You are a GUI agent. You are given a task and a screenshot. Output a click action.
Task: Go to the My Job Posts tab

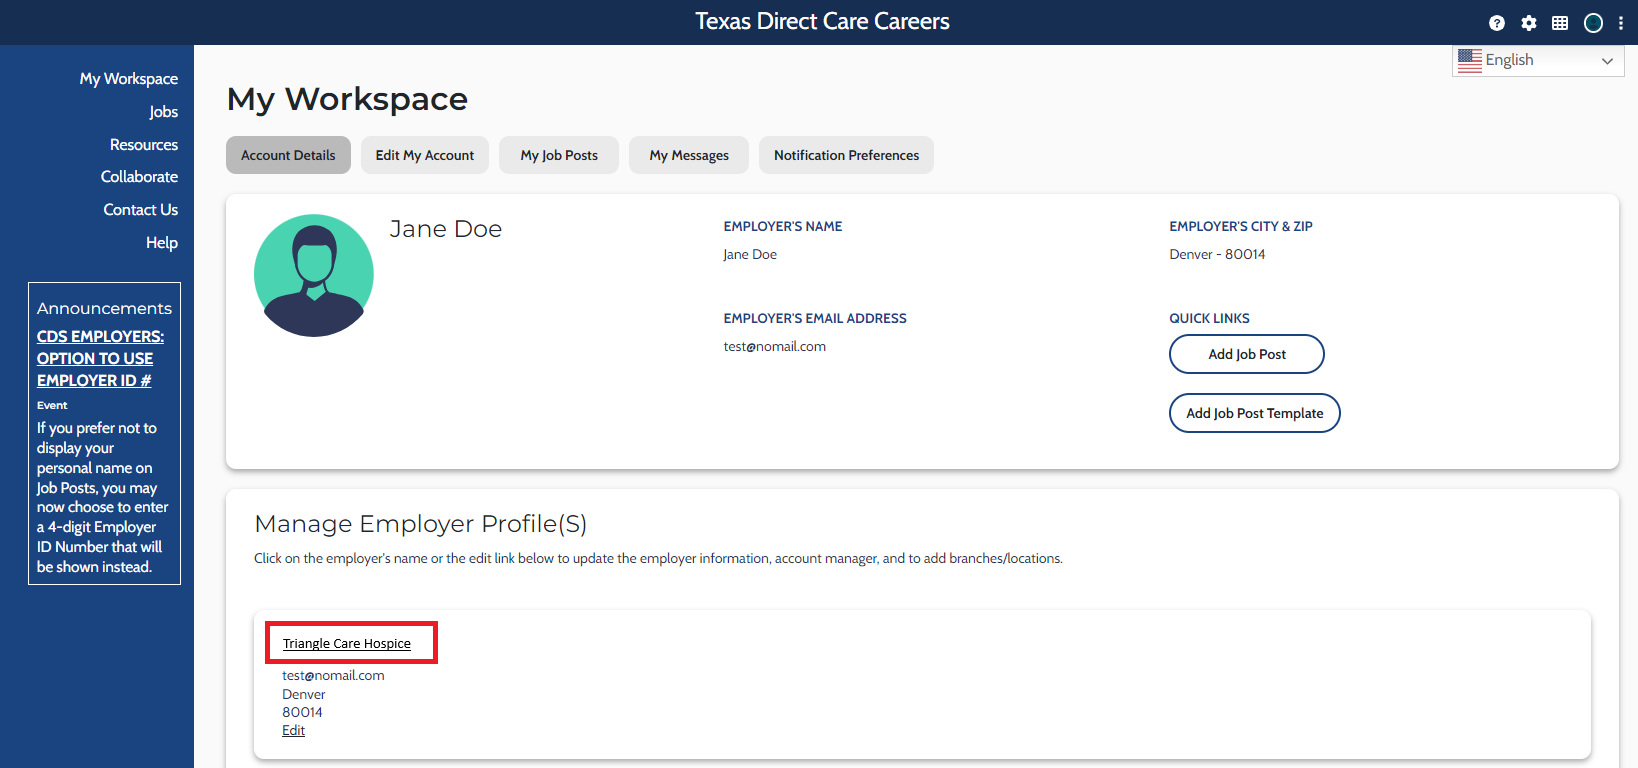pos(559,155)
